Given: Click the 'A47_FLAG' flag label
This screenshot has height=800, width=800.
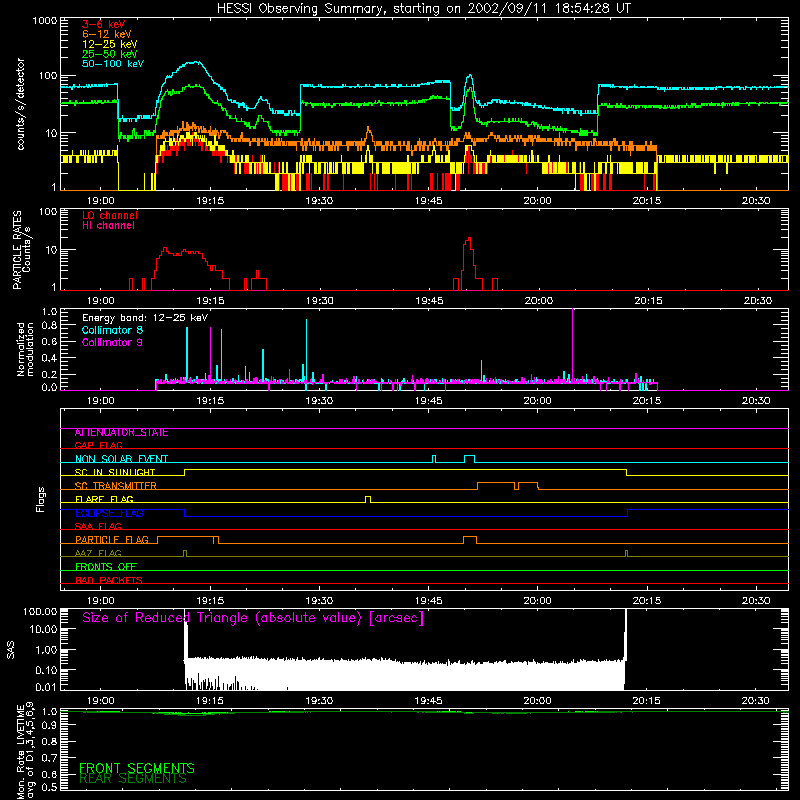Looking at the screenshot, I should [x=98, y=554].
